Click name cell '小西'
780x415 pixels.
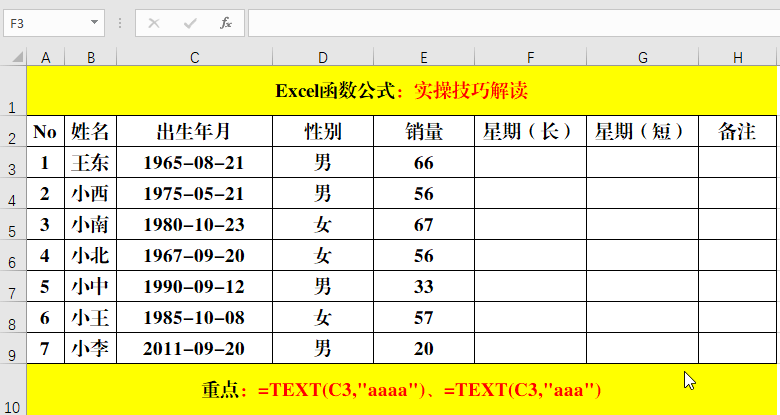click(91, 193)
